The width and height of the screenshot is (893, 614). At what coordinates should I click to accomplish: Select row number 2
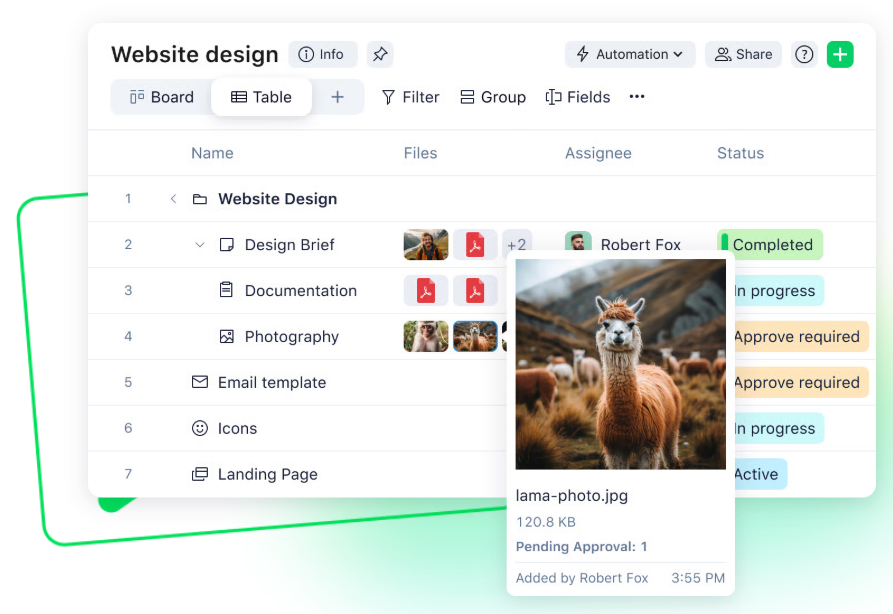coord(128,245)
